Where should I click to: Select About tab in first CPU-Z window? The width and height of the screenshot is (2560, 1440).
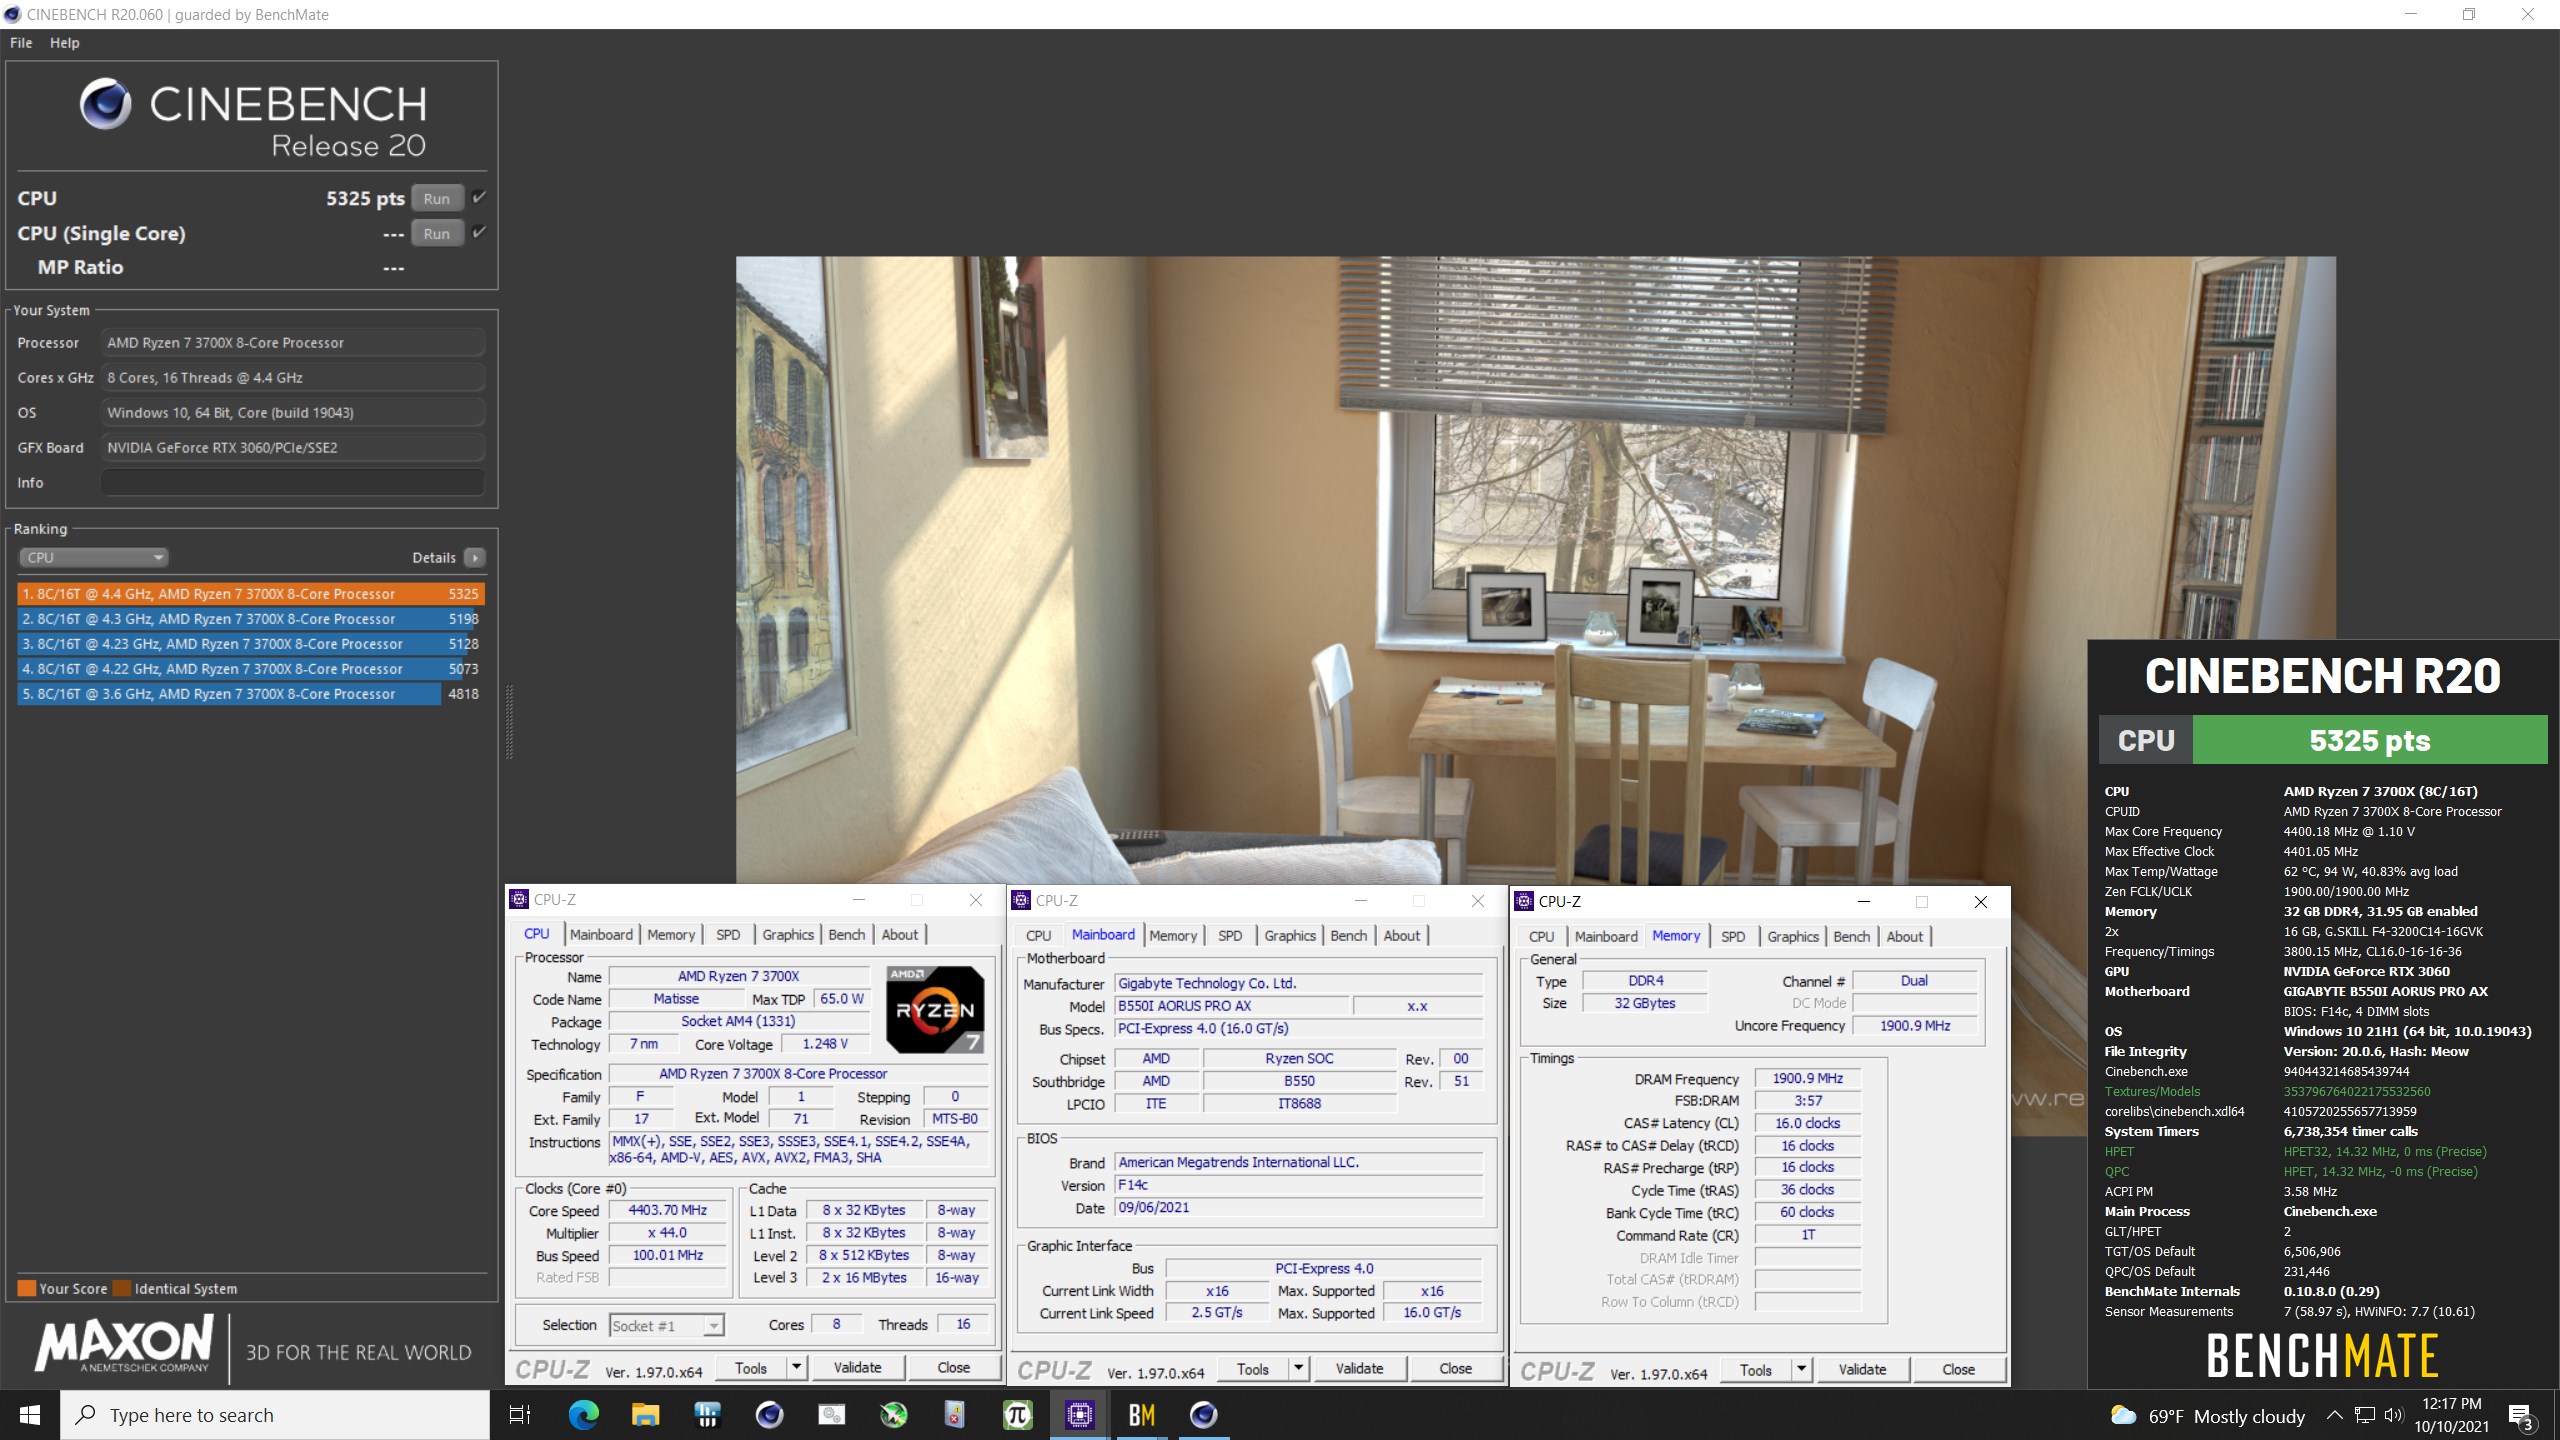coord(899,934)
